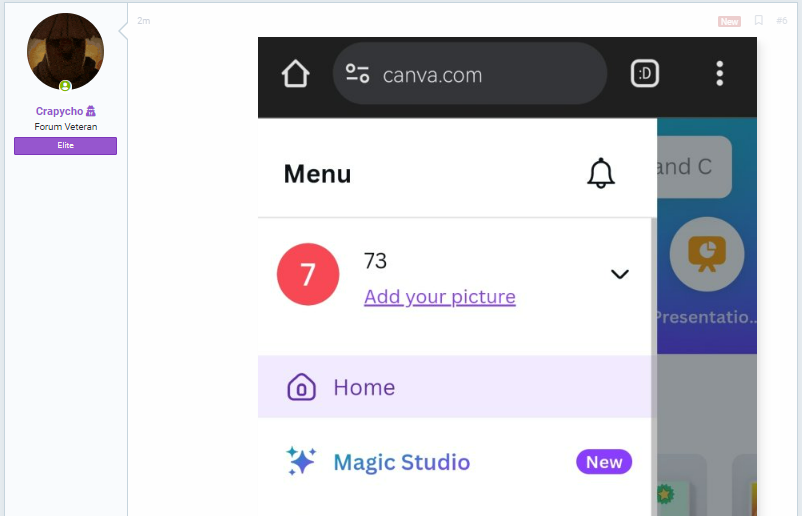Open Crapycho's profile username link
802x516 pixels.
point(59,111)
